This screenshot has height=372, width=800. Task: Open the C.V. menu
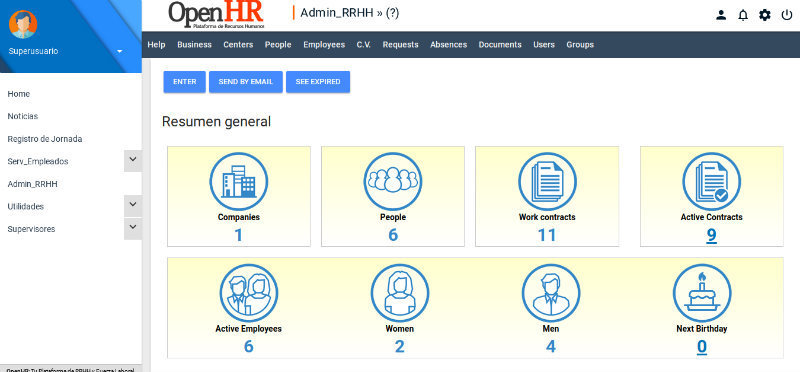click(364, 44)
